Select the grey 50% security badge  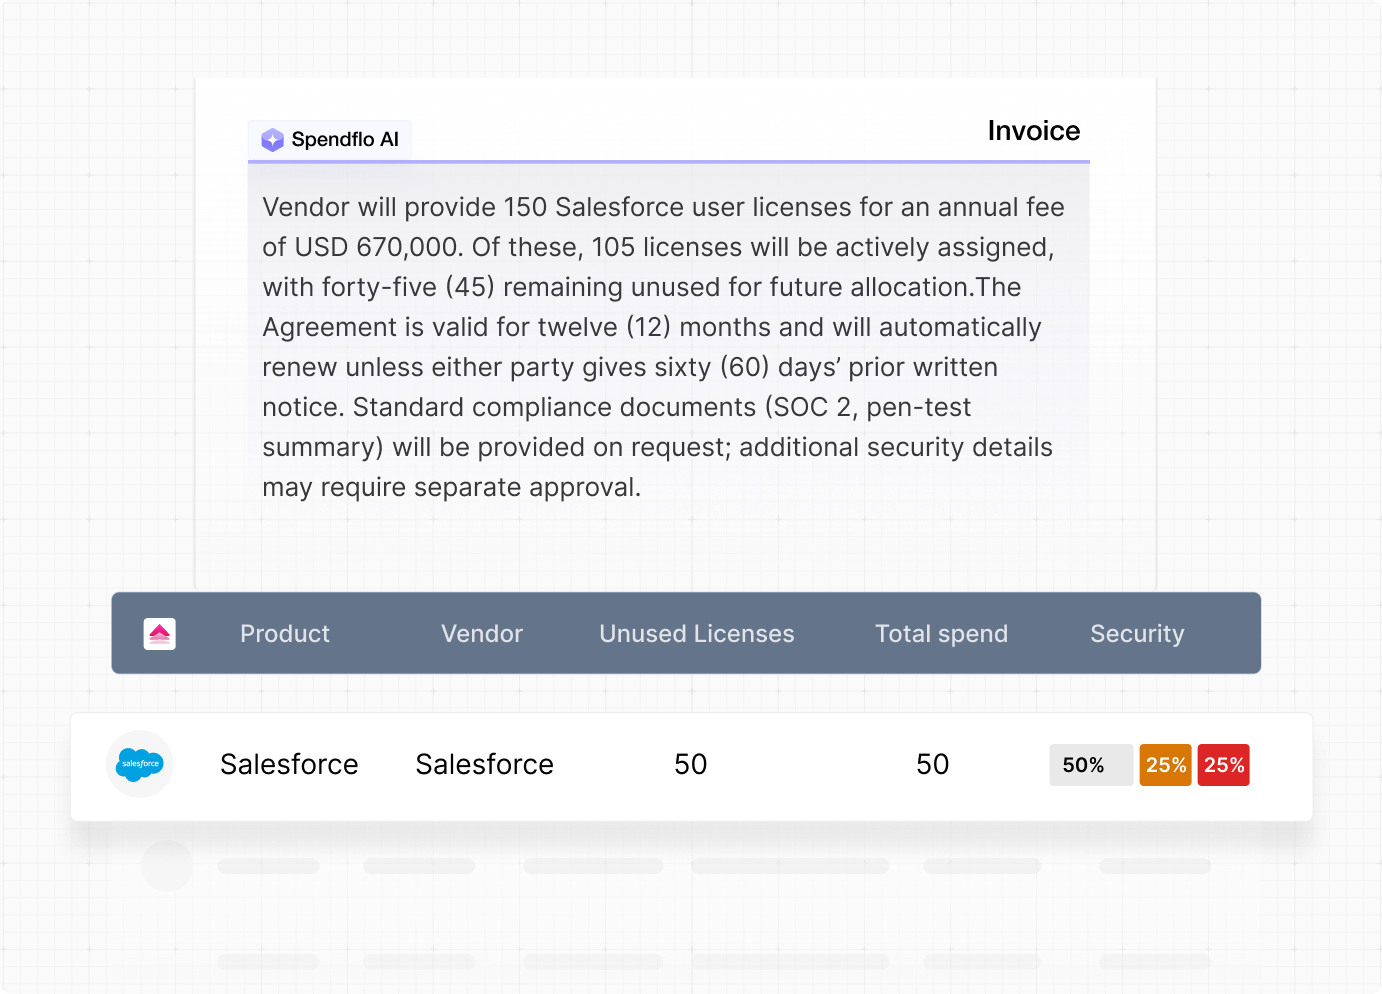click(1091, 765)
